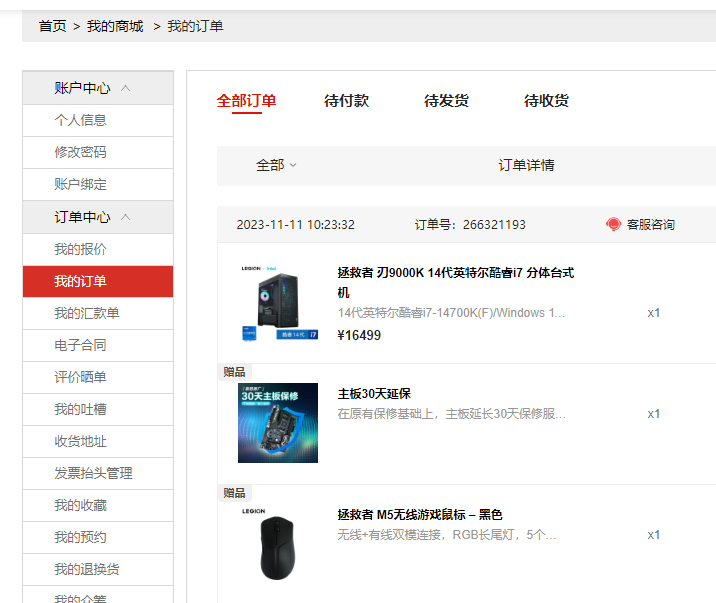Open the 30天主板保修 gift thumbnail
716x603 pixels.
coord(278,423)
